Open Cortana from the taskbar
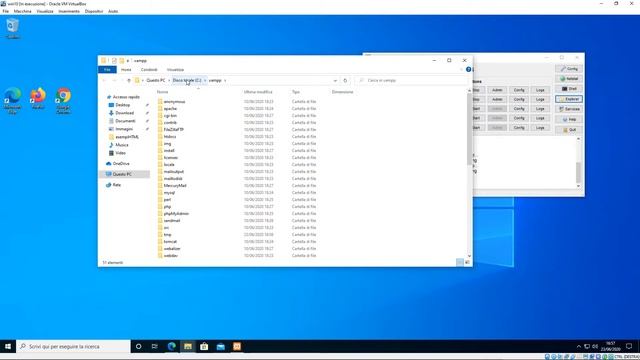 (138, 346)
